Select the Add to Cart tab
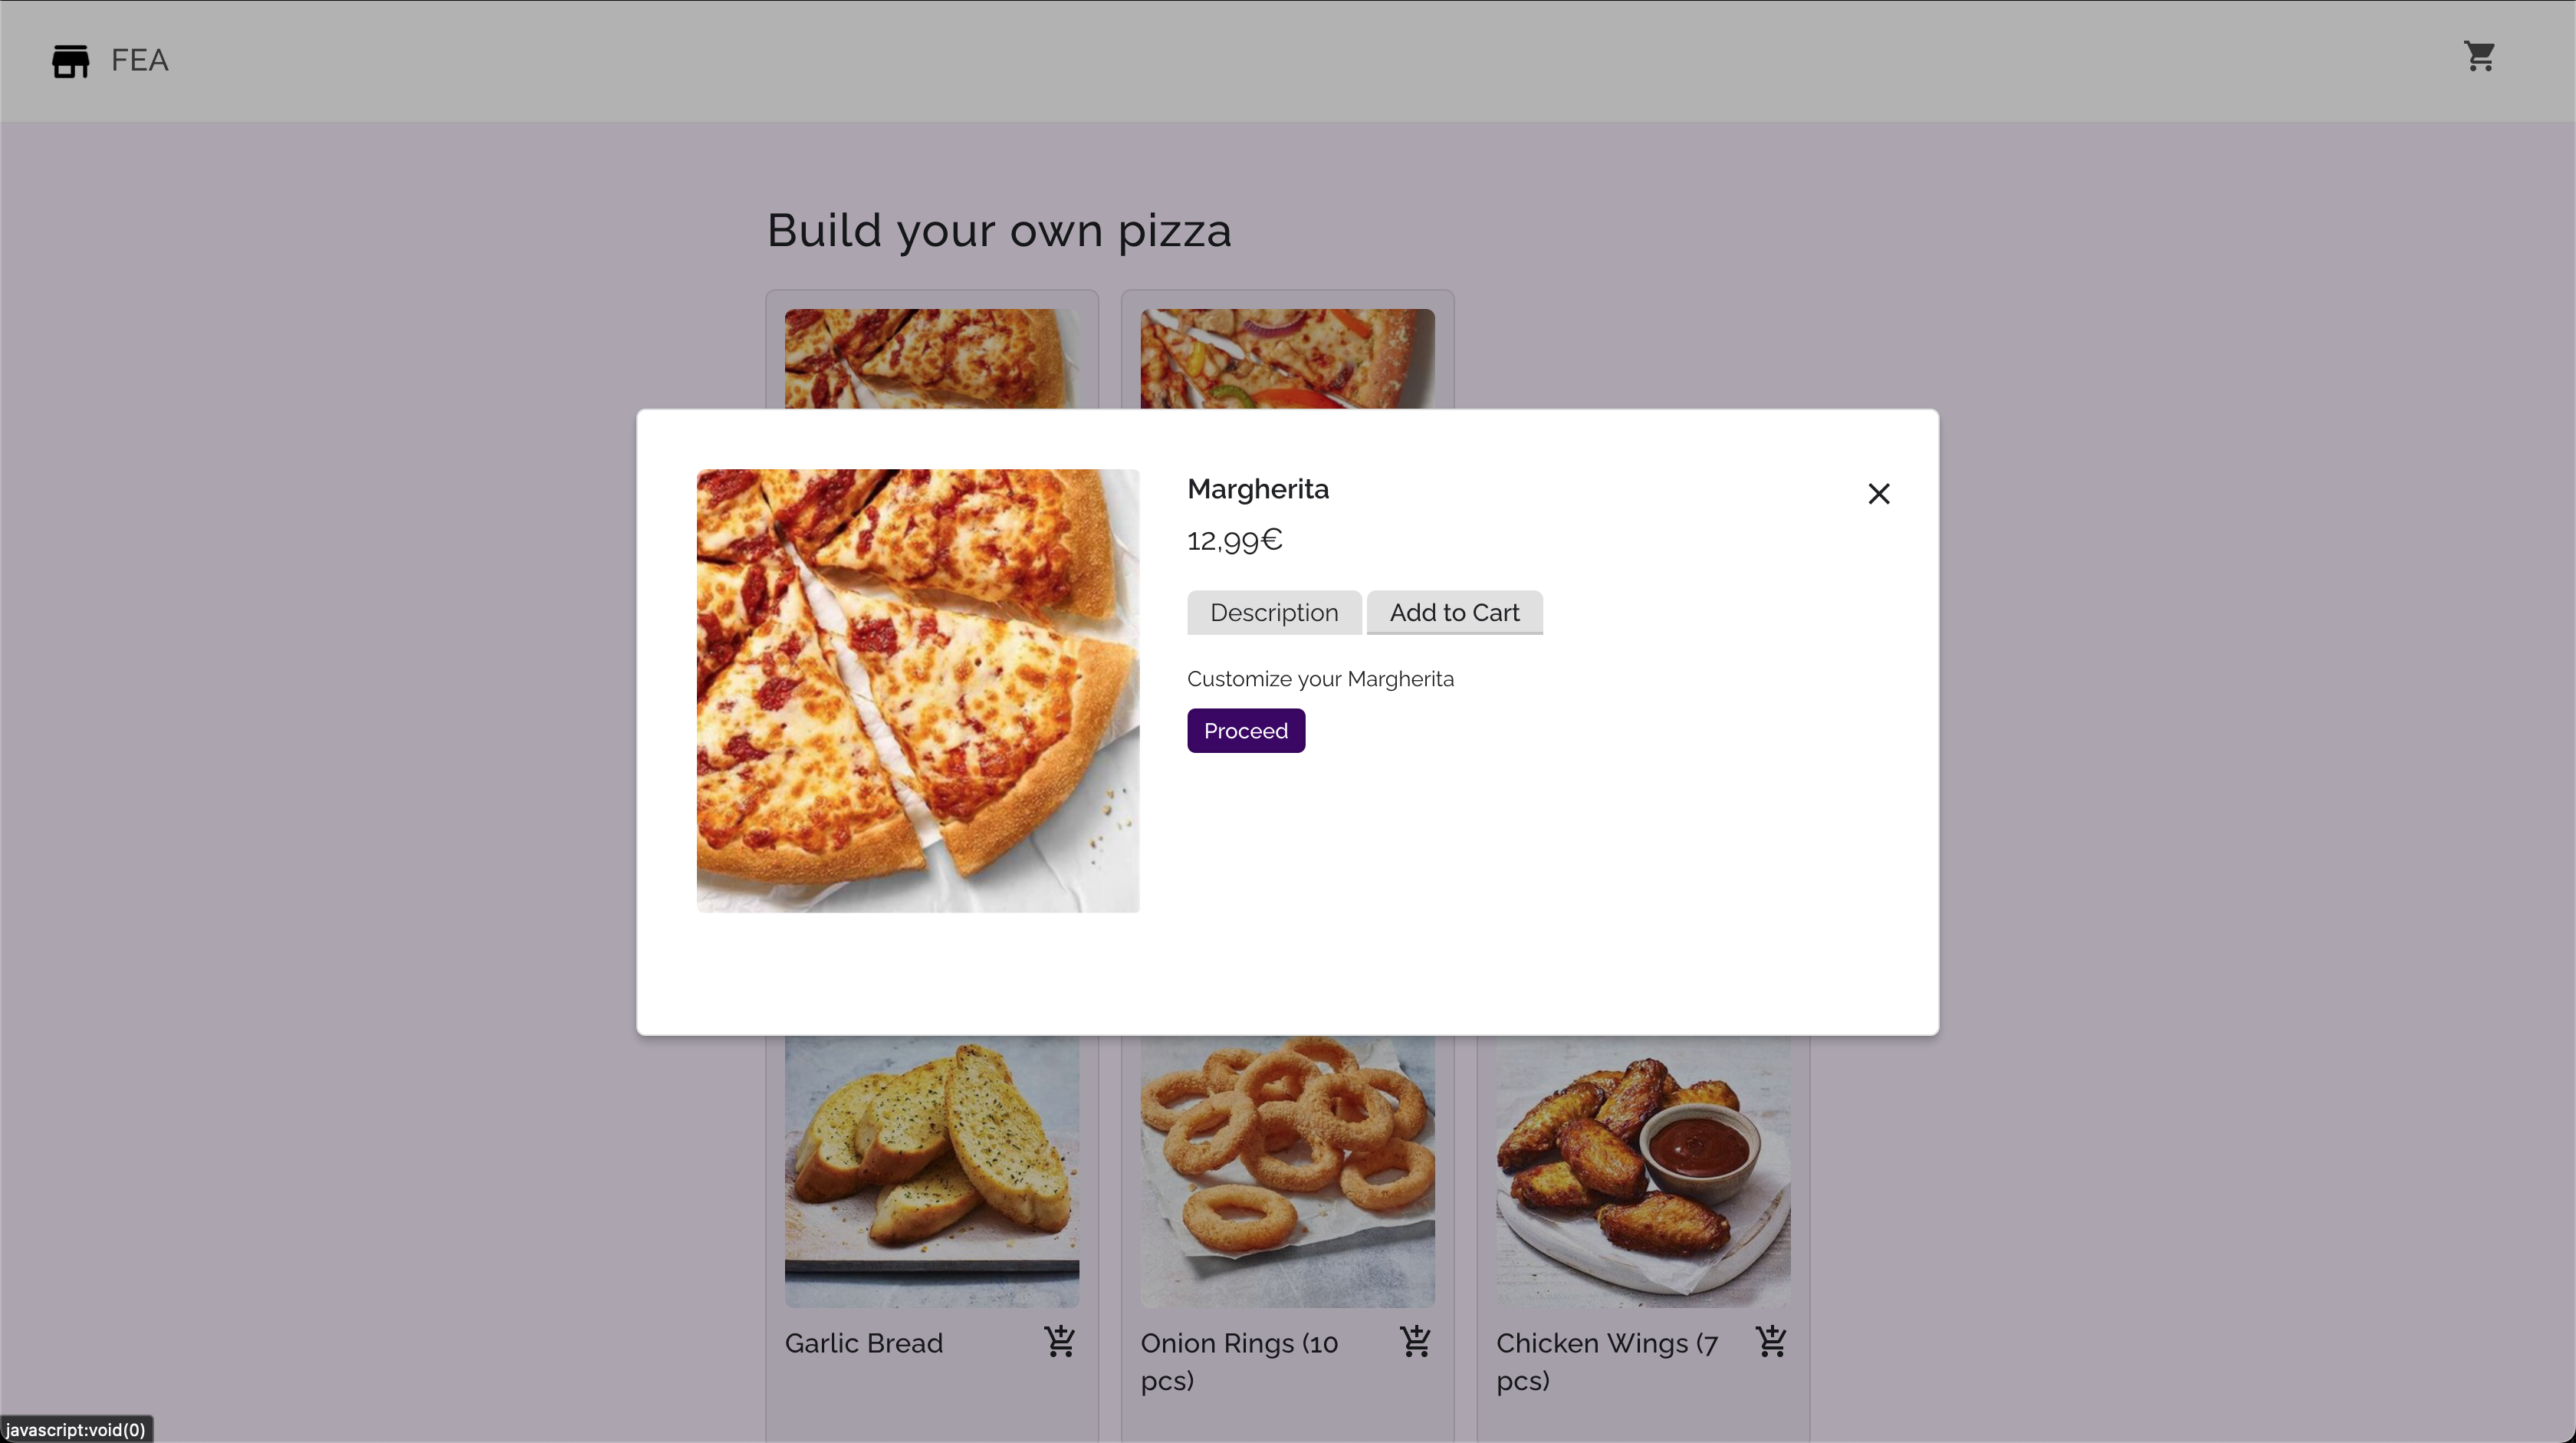The height and width of the screenshot is (1443, 2576). 1454,612
